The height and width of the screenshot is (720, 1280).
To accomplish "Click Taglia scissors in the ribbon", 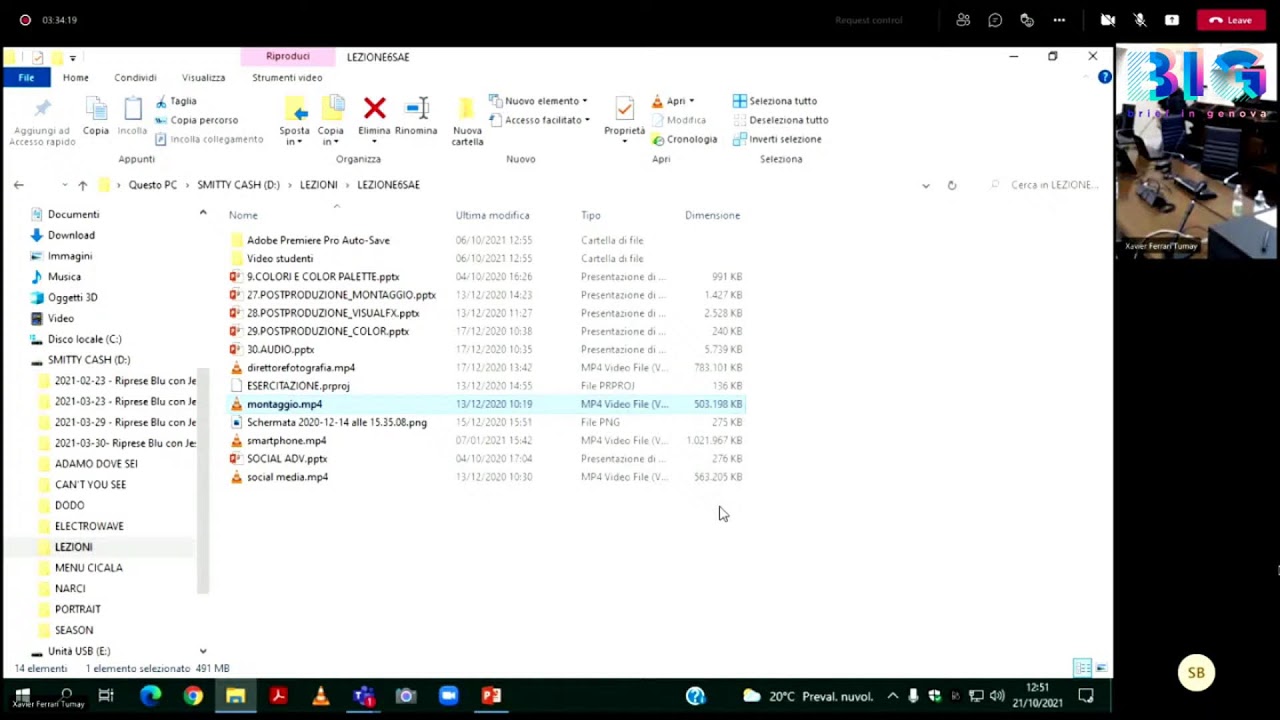I will pyautogui.click(x=176, y=101).
